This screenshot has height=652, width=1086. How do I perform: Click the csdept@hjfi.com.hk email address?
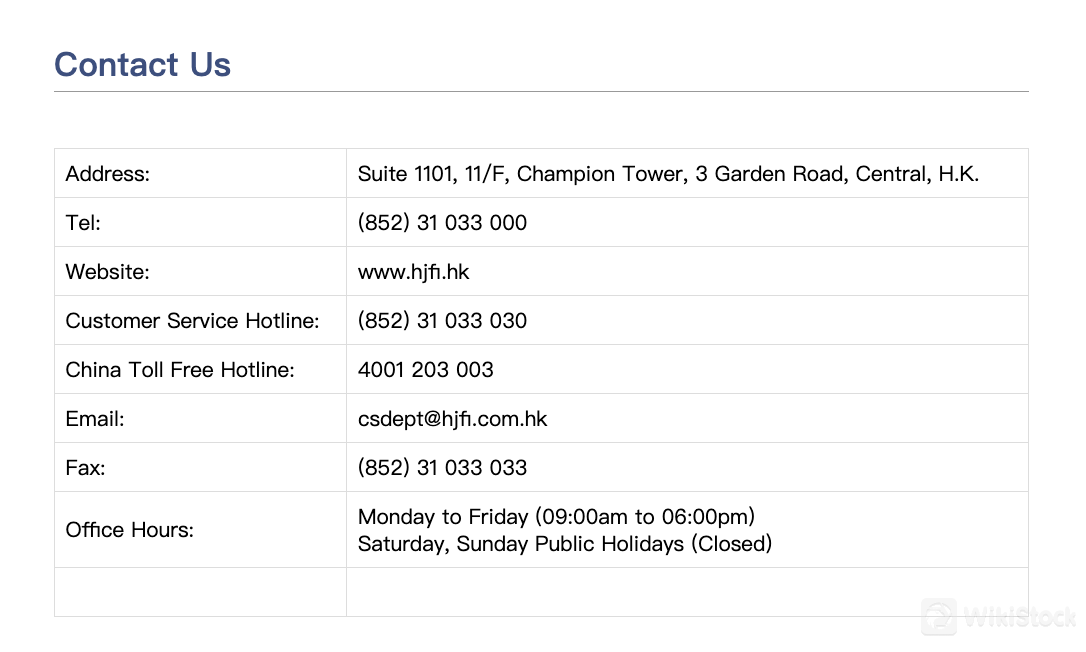pyautogui.click(x=452, y=418)
